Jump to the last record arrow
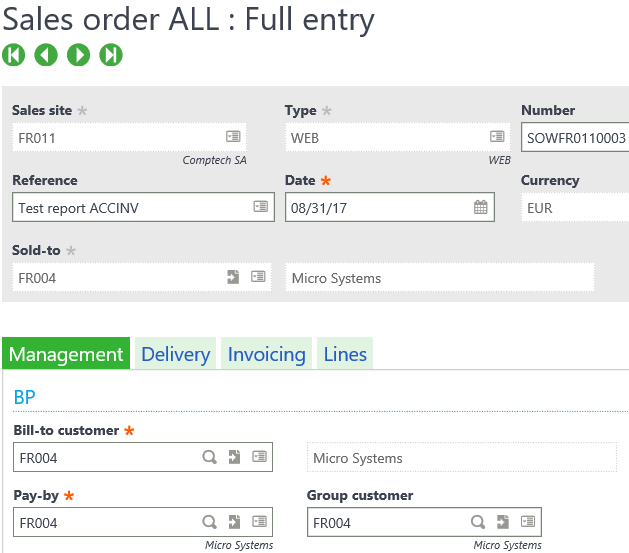Image resolution: width=629 pixels, height=553 pixels. tap(111, 55)
